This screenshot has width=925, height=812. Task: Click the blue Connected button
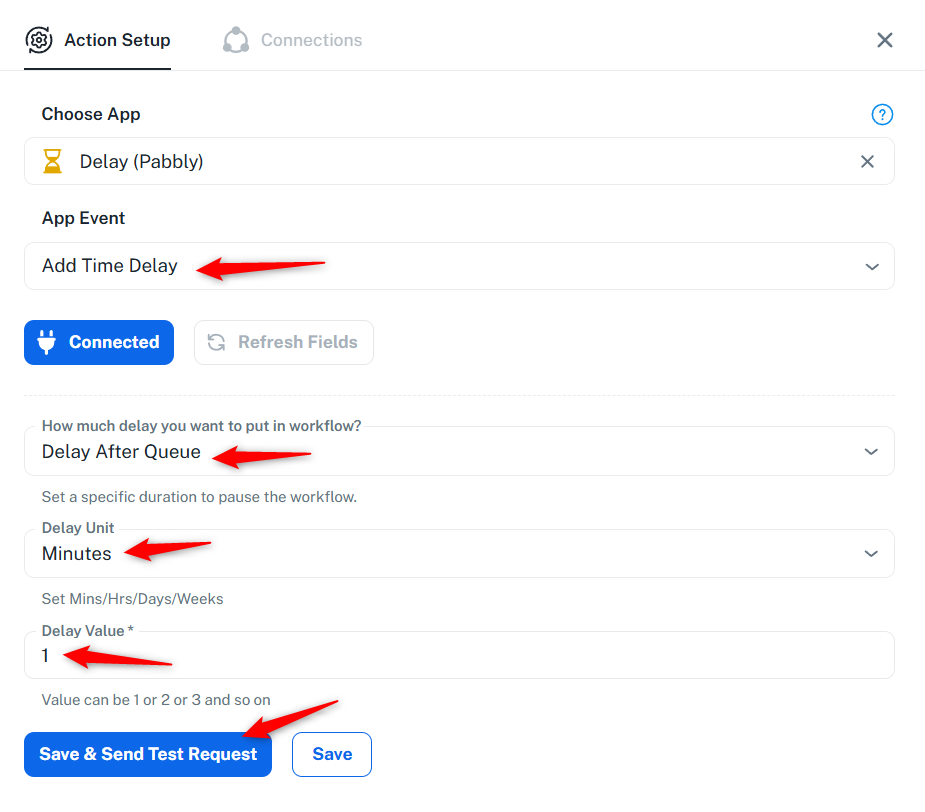coord(99,342)
